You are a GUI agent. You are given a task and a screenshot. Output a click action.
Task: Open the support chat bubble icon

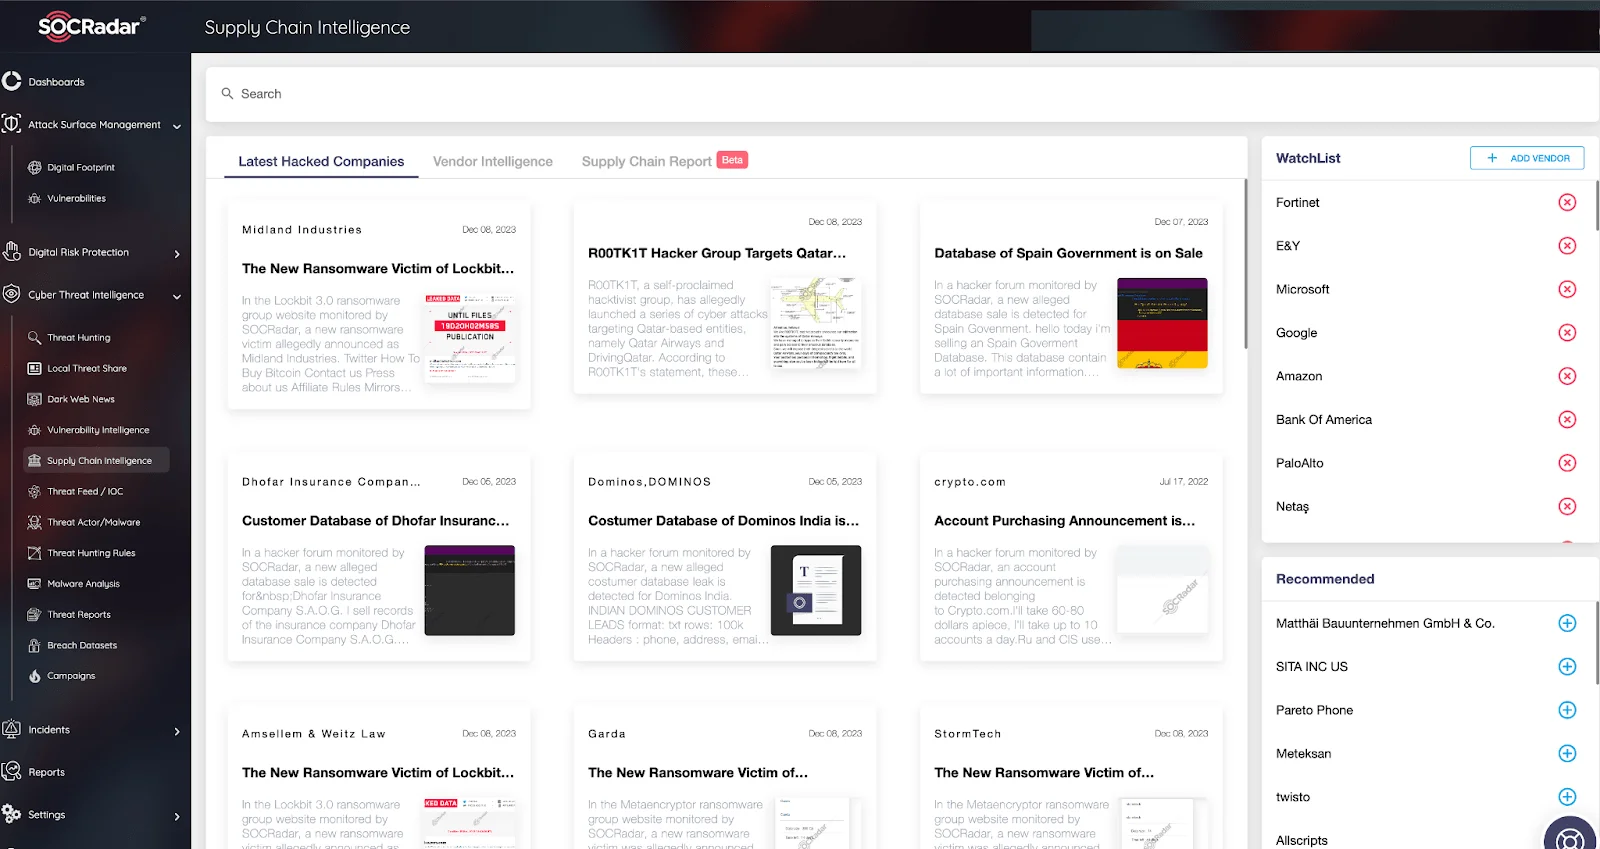pyautogui.click(x=1571, y=835)
